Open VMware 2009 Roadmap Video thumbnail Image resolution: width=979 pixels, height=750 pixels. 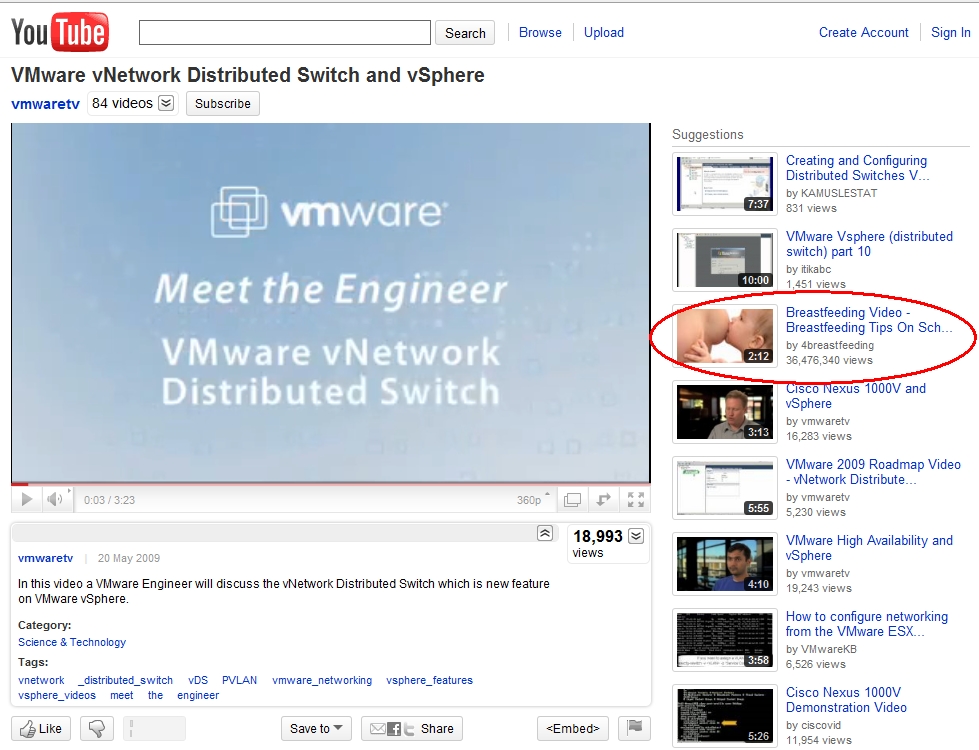[x=725, y=488]
